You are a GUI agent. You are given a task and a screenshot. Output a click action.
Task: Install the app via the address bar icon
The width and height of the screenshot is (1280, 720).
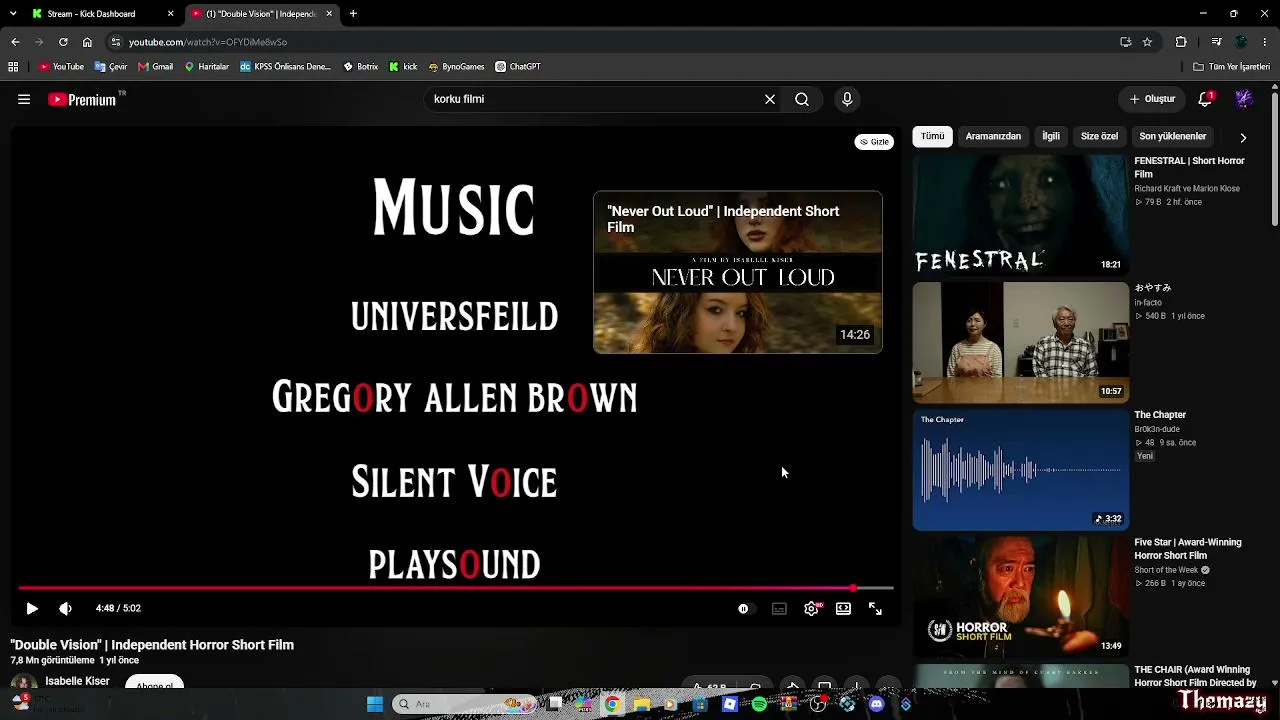(1126, 42)
